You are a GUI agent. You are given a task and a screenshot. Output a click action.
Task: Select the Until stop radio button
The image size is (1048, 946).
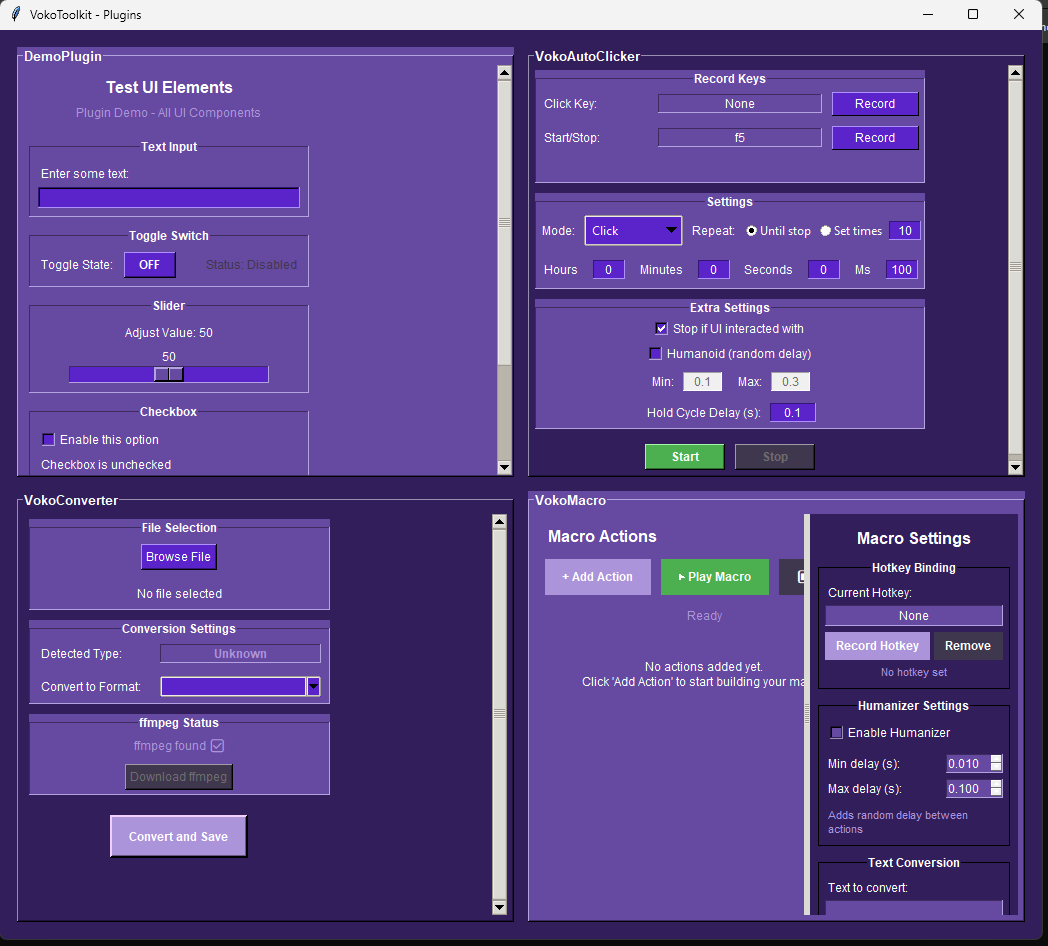point(751,231)
